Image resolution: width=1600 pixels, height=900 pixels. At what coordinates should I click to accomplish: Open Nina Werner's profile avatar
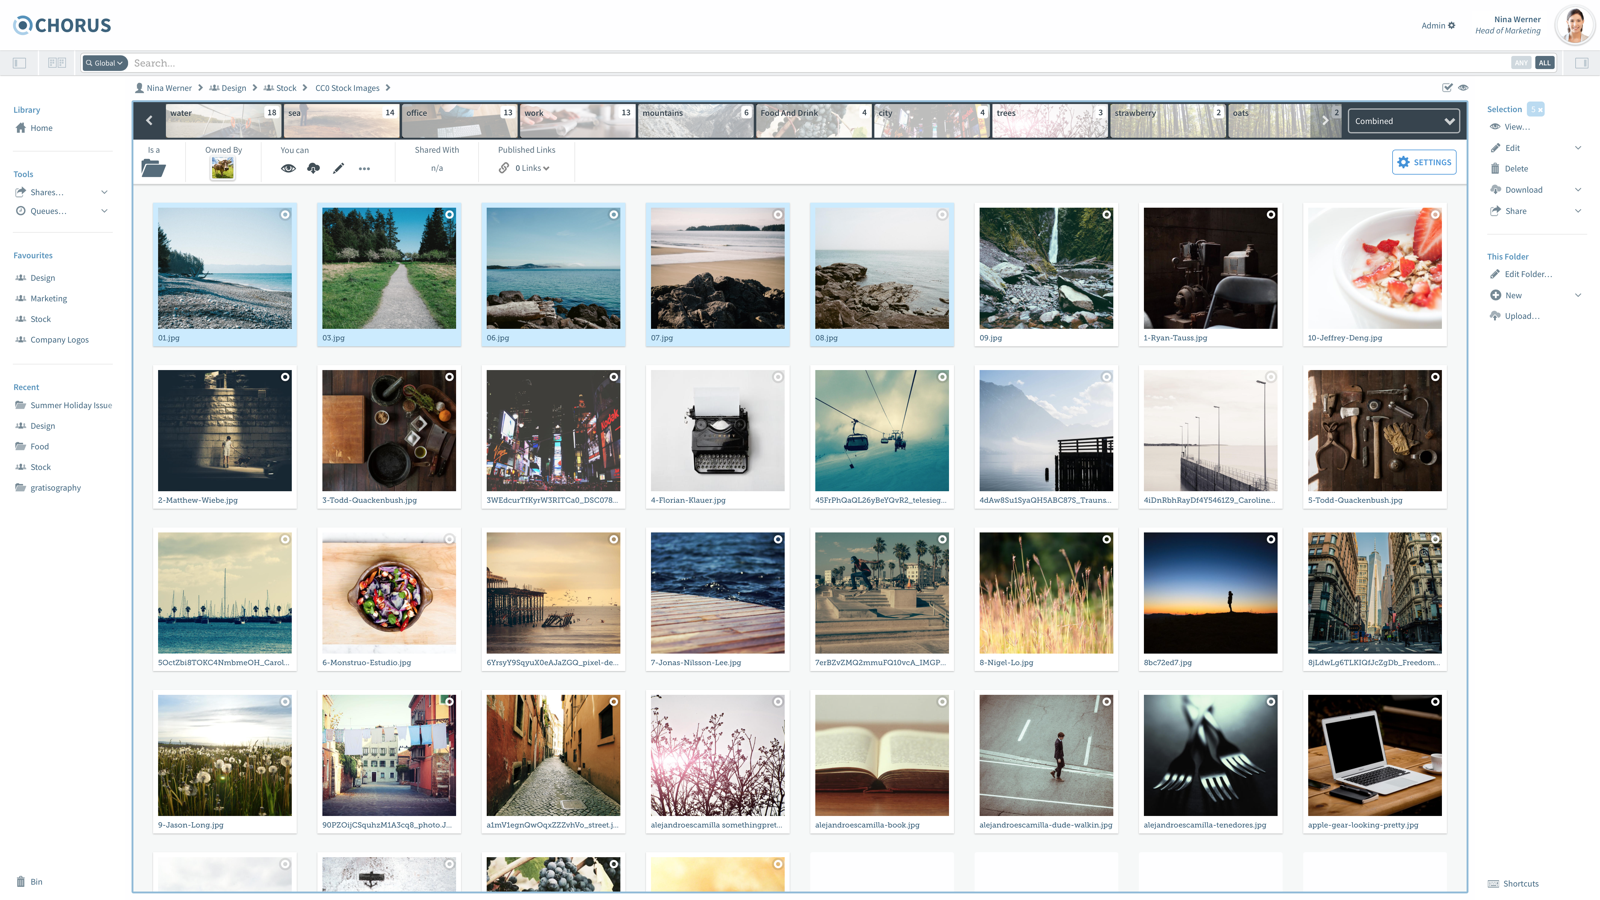coord(1574,25)
